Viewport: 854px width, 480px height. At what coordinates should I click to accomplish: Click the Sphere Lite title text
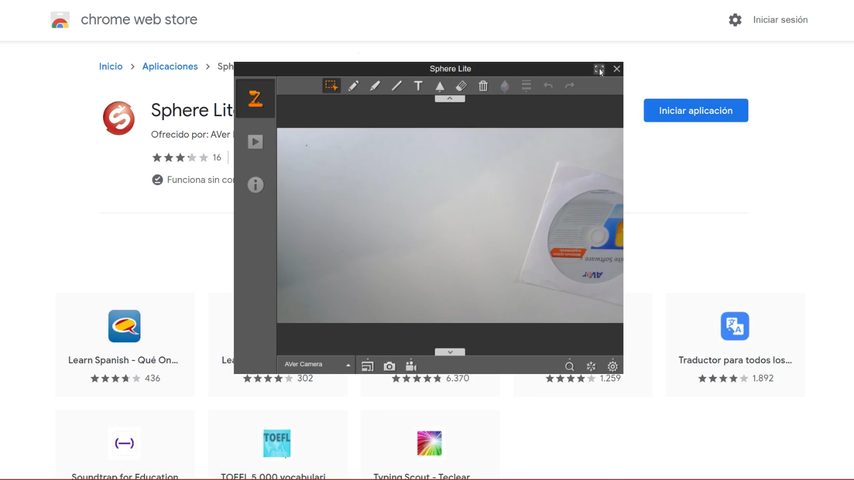450,69
